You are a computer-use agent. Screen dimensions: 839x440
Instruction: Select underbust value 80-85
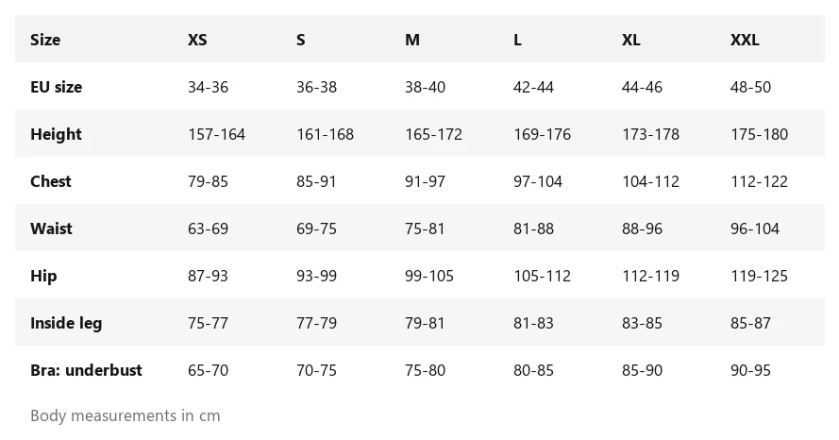coord(533,370)
